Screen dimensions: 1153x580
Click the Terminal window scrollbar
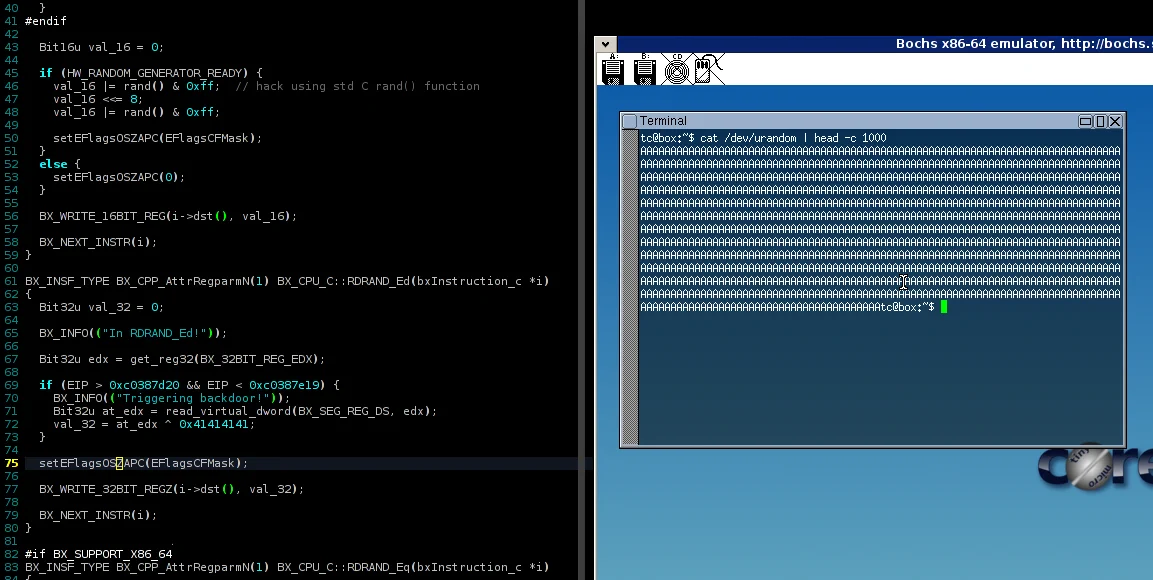click(629, 287)
